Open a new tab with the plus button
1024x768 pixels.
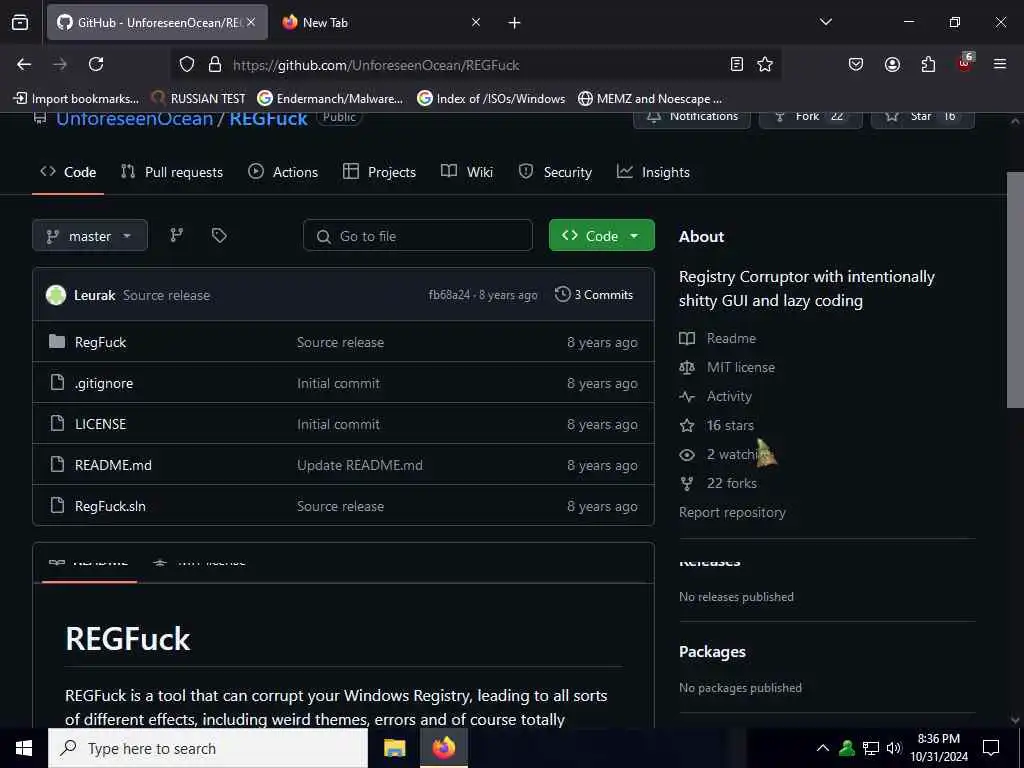click(515, 22)
